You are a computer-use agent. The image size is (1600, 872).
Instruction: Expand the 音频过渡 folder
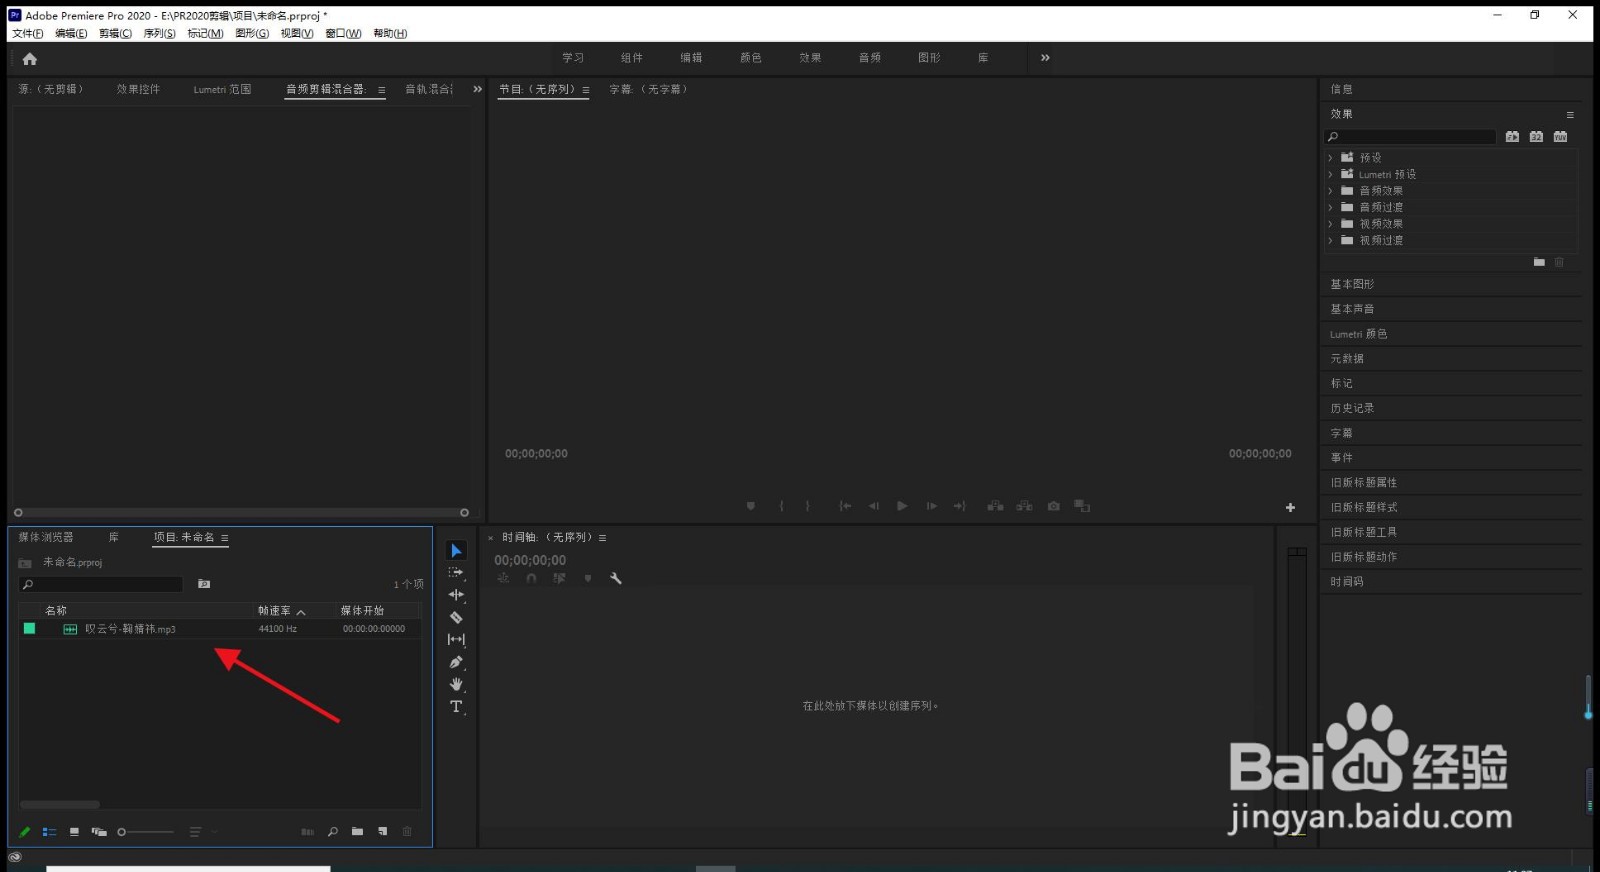click(1331, 207)
